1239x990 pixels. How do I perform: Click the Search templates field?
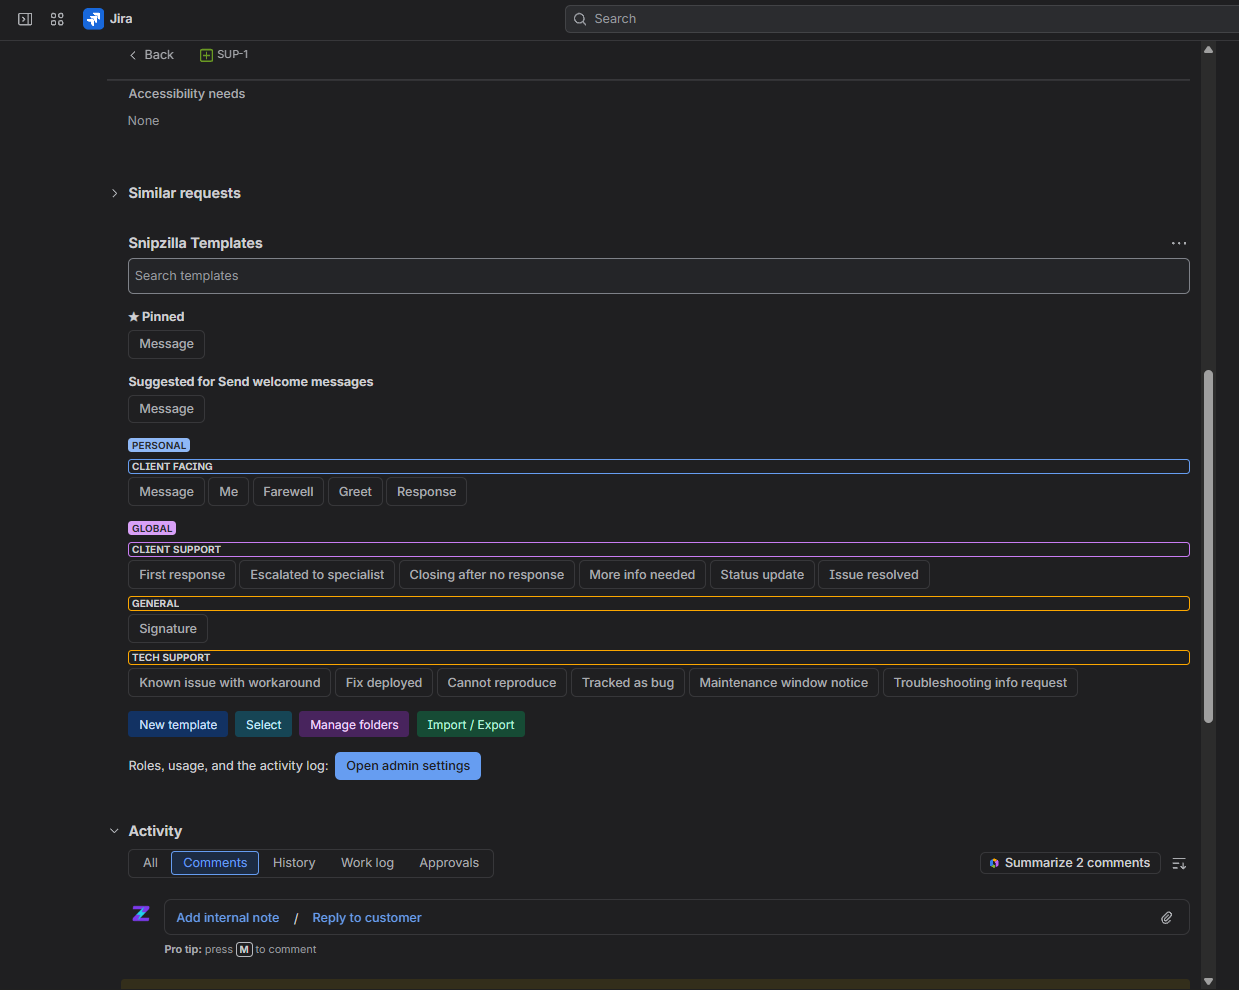pyautogui.click(x=659, y=276)
